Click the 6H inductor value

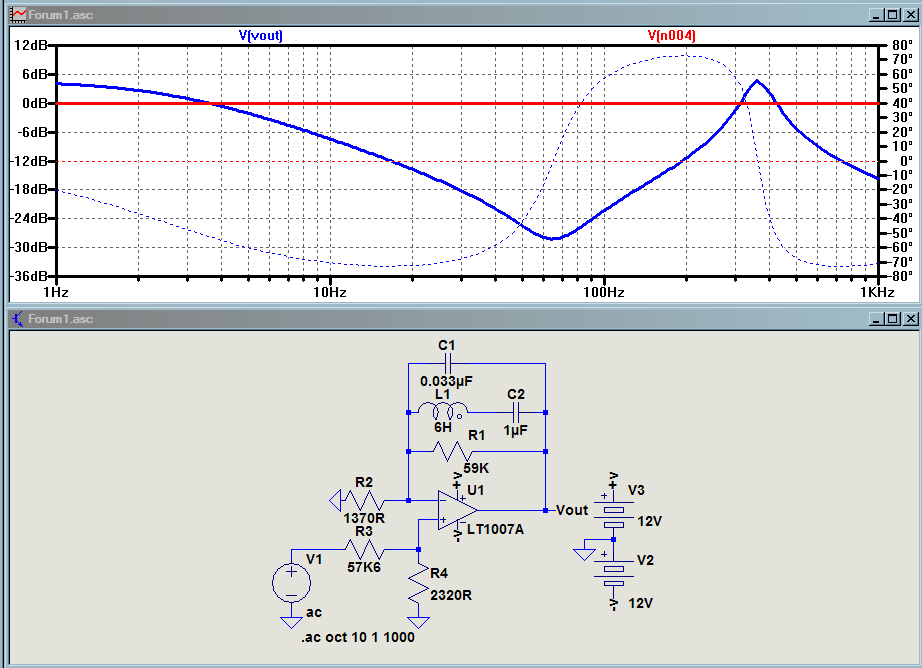443,427
